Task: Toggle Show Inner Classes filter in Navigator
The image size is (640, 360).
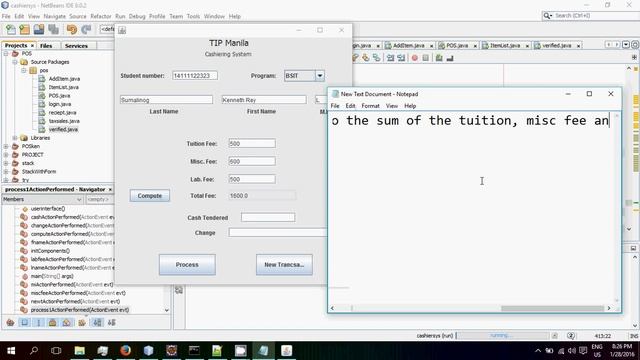Action: tap(67, 322)
